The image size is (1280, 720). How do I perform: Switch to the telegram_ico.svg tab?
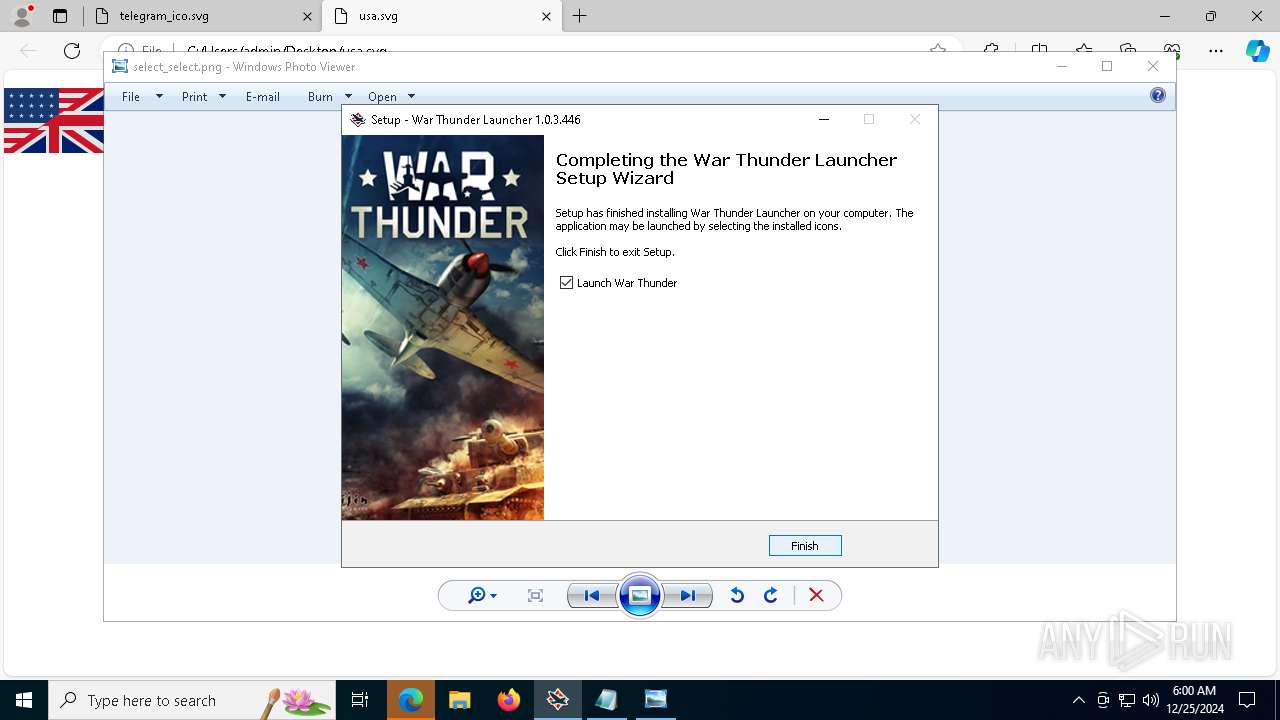[200, 16]
